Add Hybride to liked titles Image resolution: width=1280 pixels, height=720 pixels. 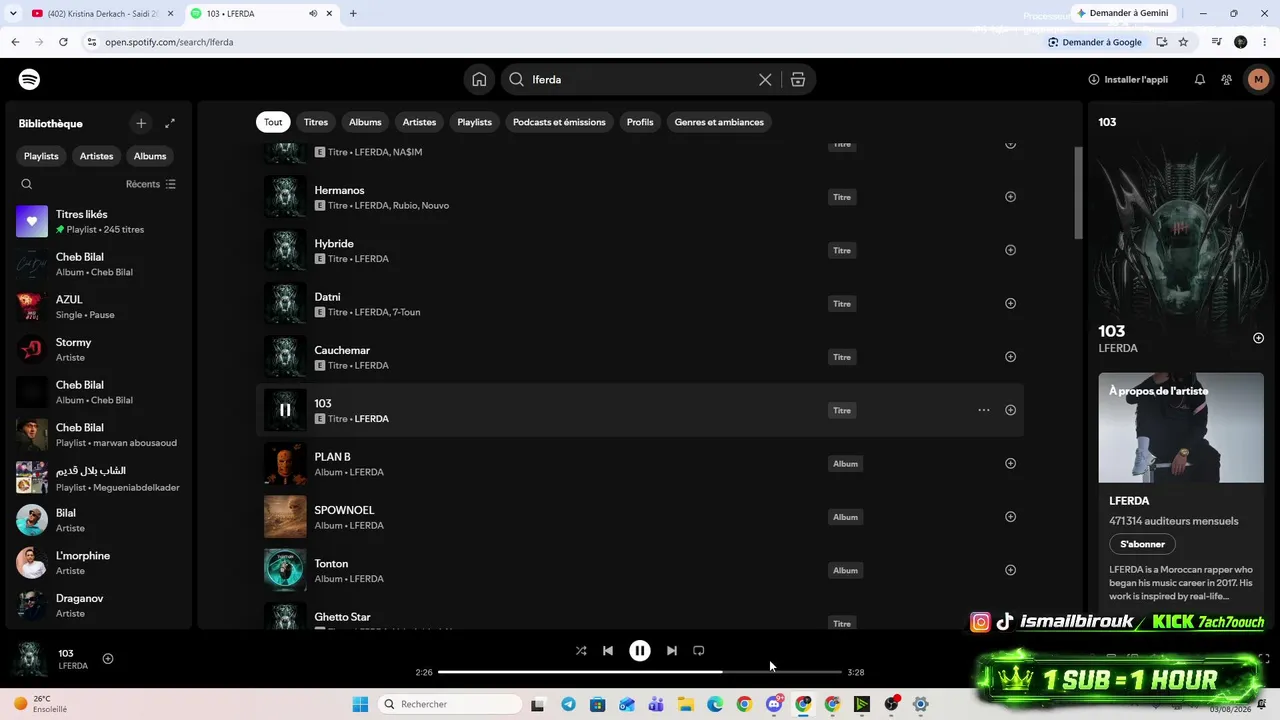(x=1010, y=250)
